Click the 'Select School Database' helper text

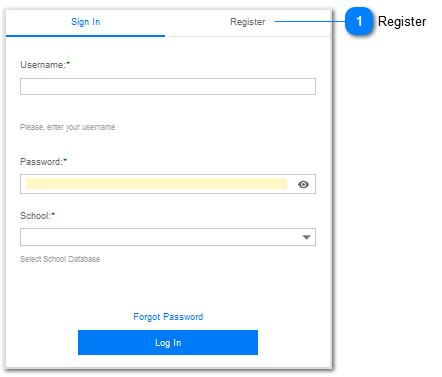60,259
